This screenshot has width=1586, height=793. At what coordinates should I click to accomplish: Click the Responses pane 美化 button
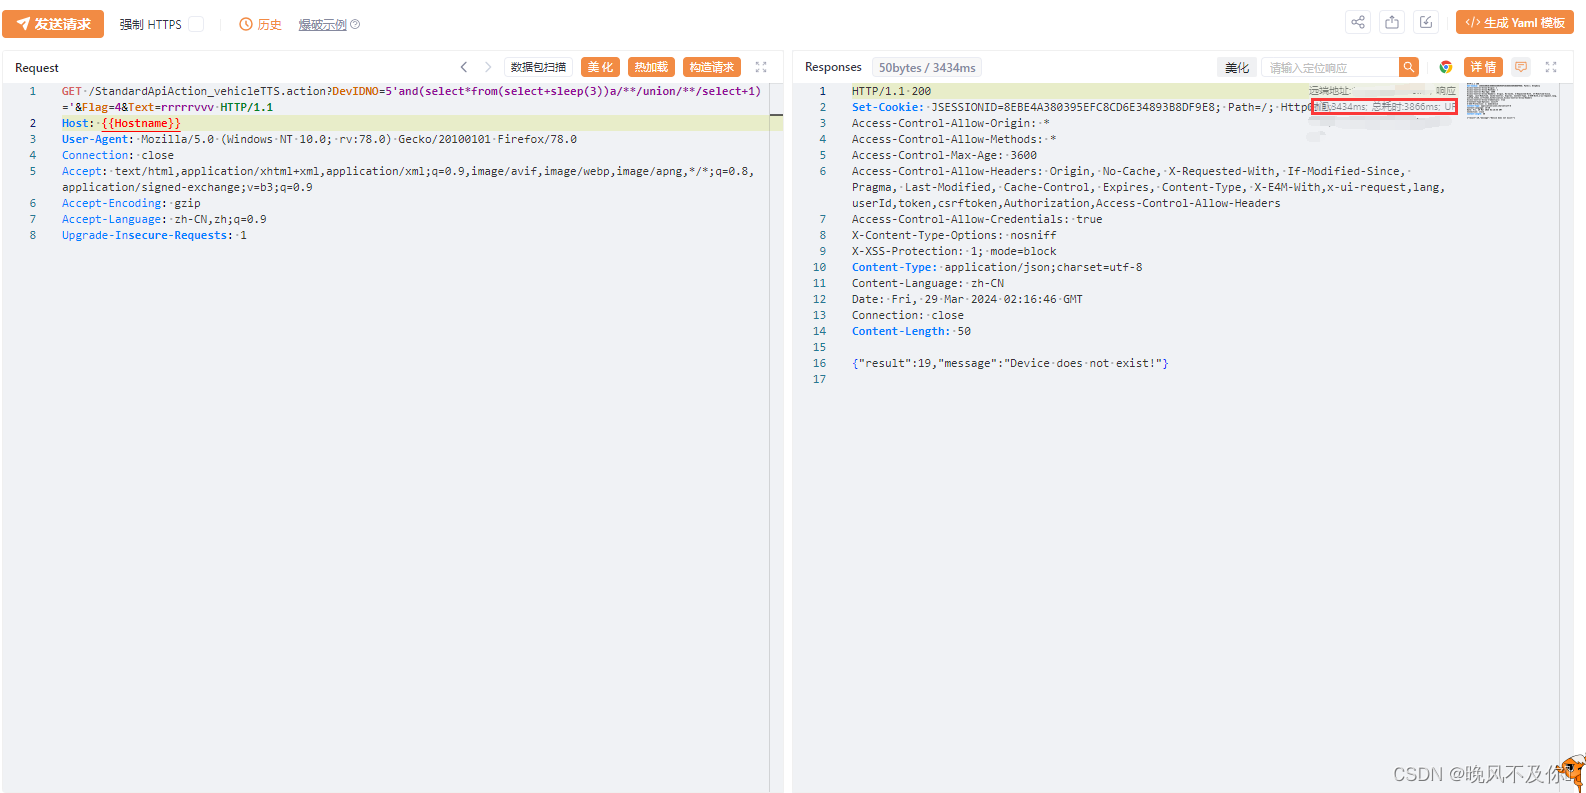point(1237,67)
